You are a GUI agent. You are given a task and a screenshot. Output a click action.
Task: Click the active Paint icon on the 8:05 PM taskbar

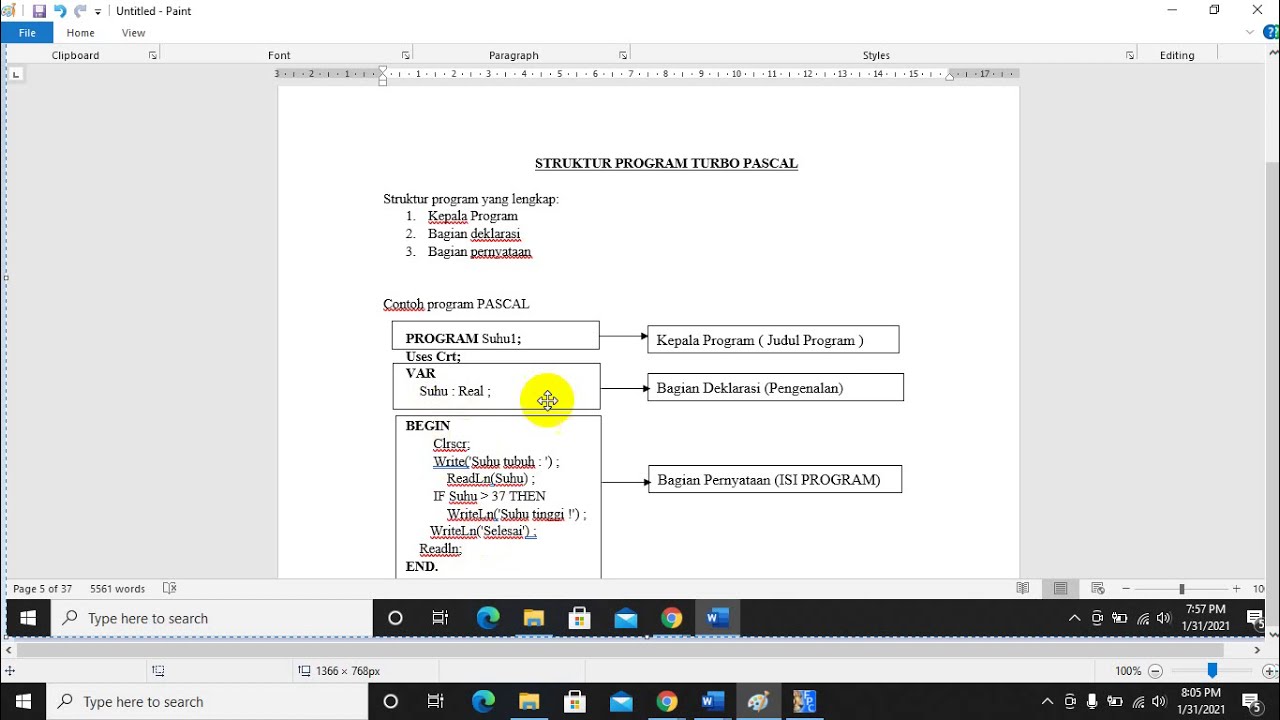(758, 701)
